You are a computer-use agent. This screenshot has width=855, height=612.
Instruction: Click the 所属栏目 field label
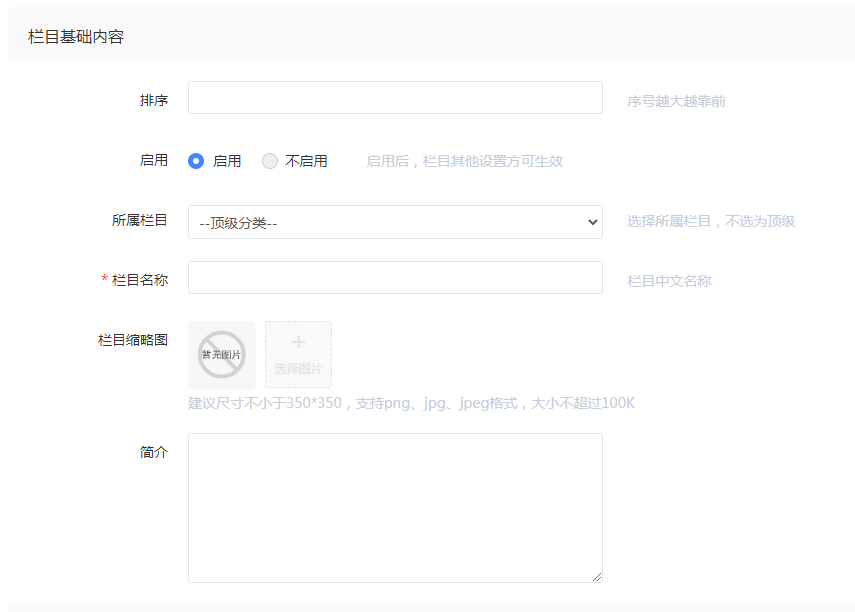coord(140,220)
